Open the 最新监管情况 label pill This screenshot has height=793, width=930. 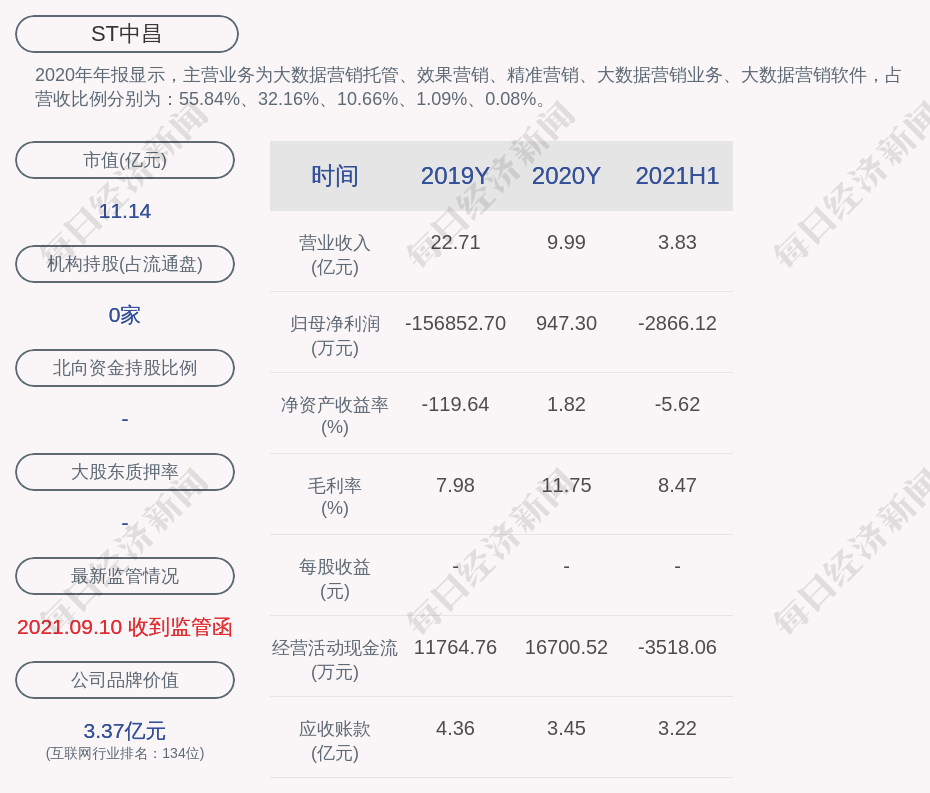click(x=125, y=576)
